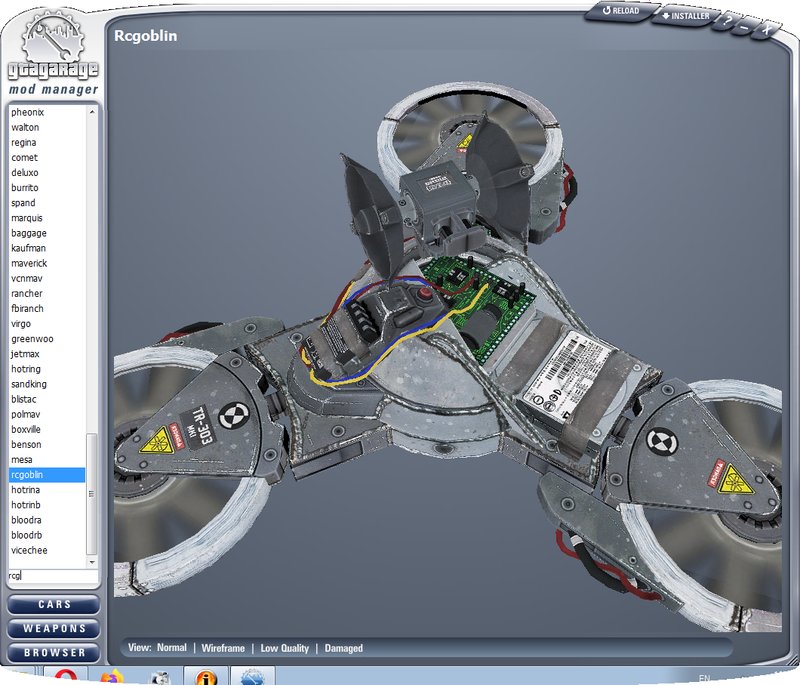Select regina in the vehicle list

[47, 142]
